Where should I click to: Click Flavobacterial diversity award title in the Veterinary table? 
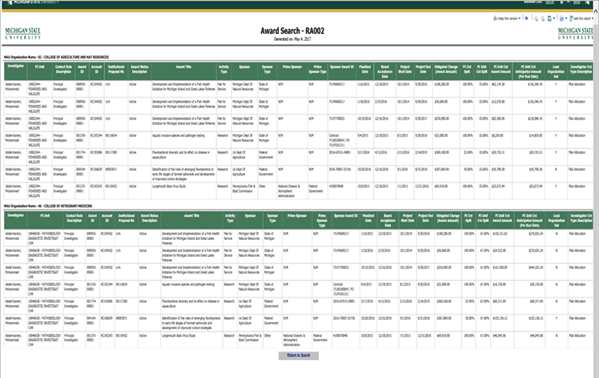(x=191, y=303)
